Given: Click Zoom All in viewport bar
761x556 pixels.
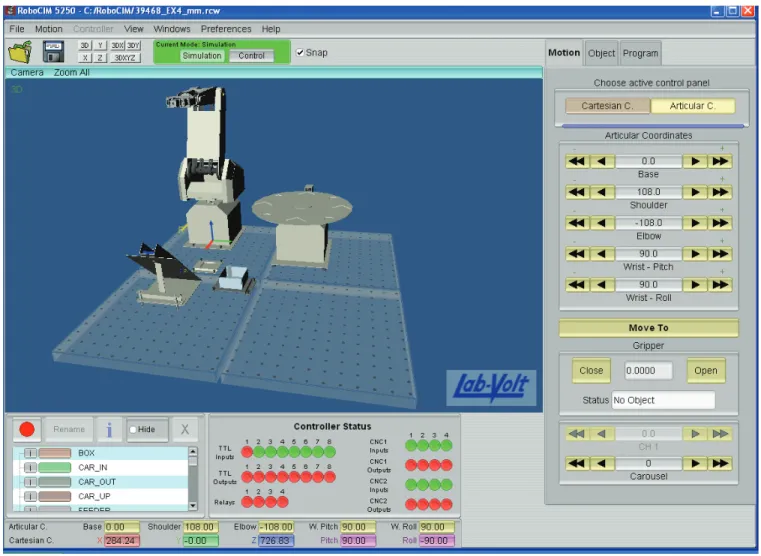Looking at the screenshot, I should [x=71, y=72].
